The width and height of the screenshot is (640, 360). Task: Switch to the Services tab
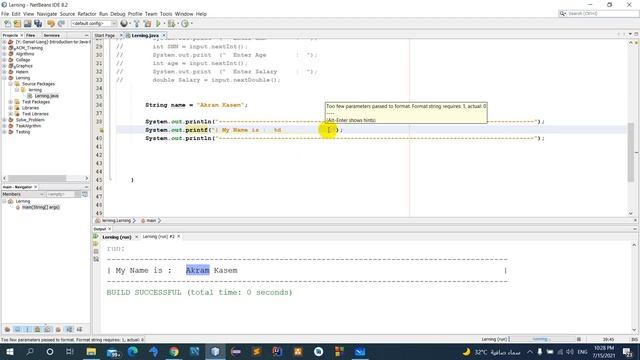(x=52, y=36)
